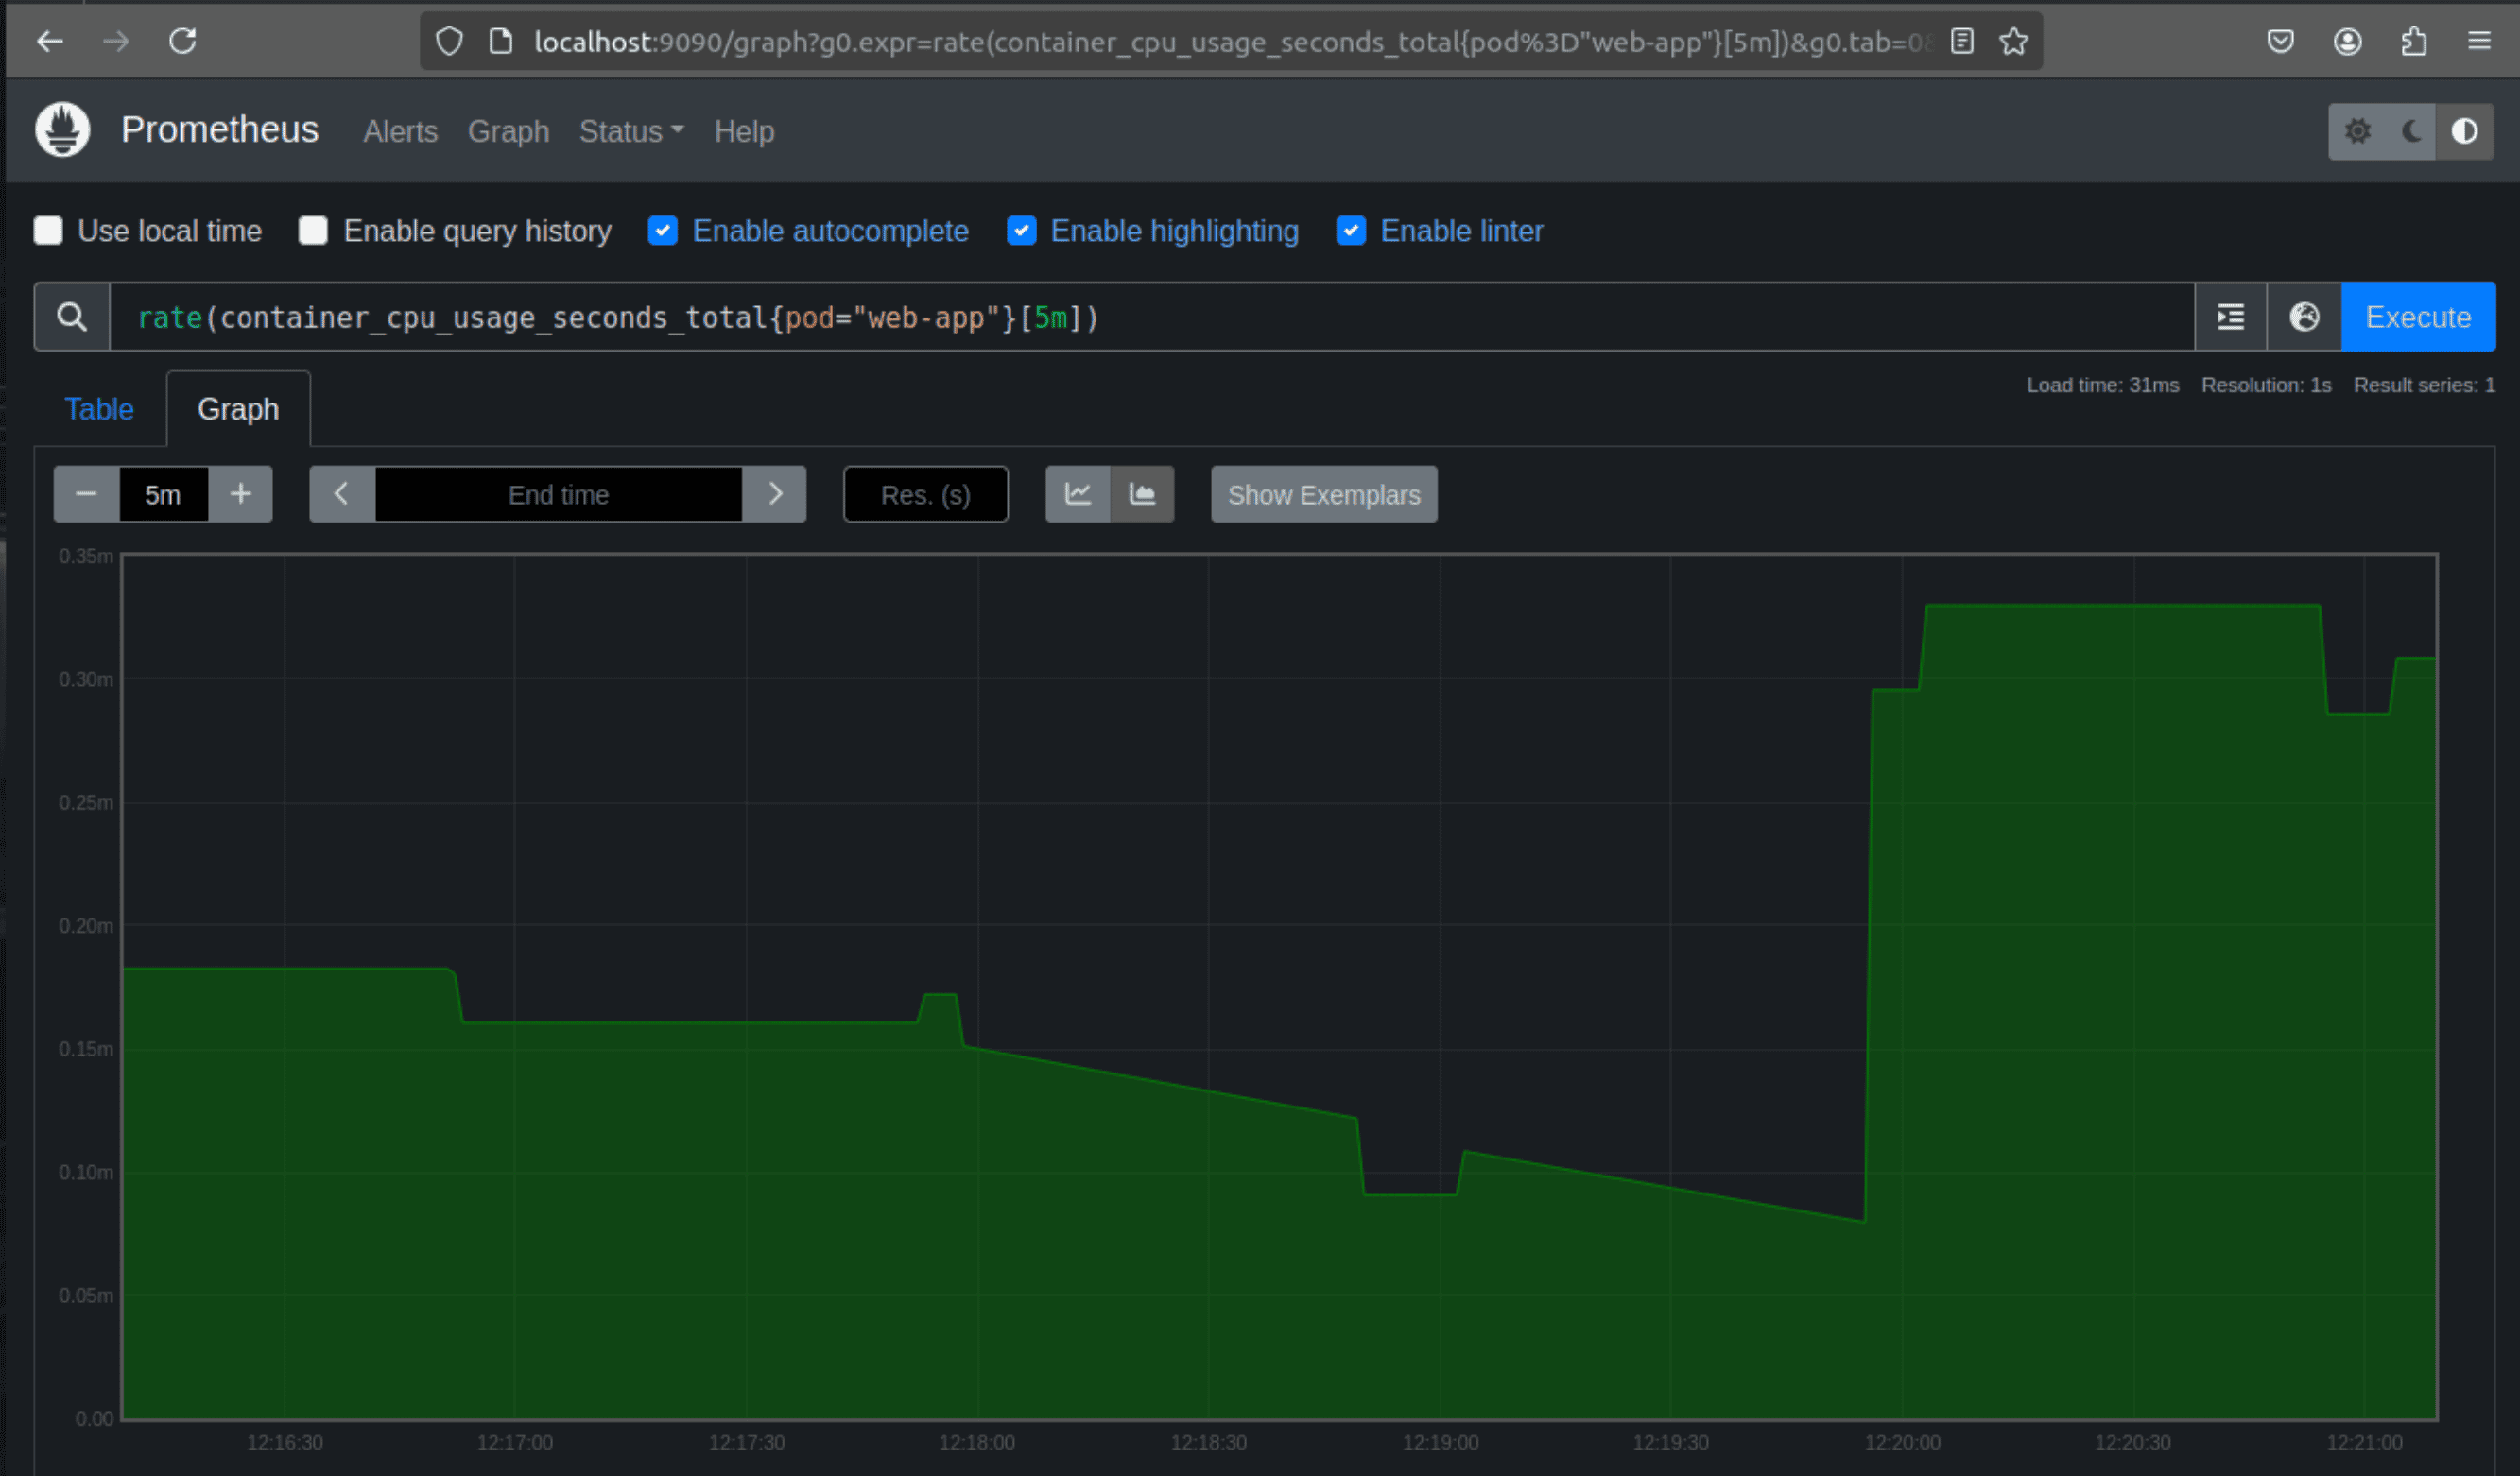Click the shield tracking protection icon
The height and width of the screenshot is (1476, 2520).
(x=449, y=41)
